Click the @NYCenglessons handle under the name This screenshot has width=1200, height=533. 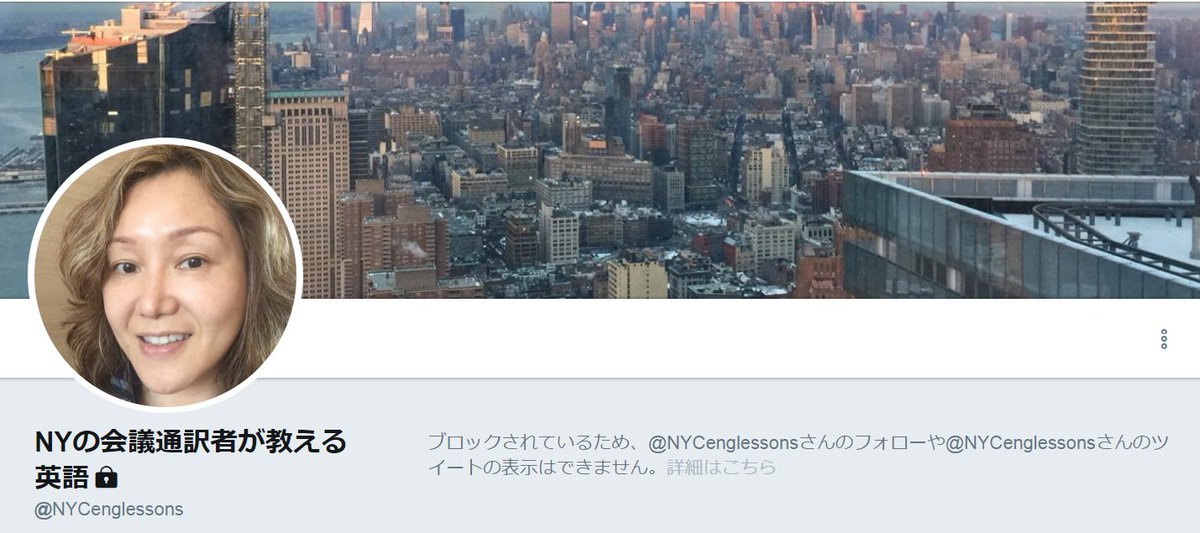pyautogui.click(x=109, y=509)
